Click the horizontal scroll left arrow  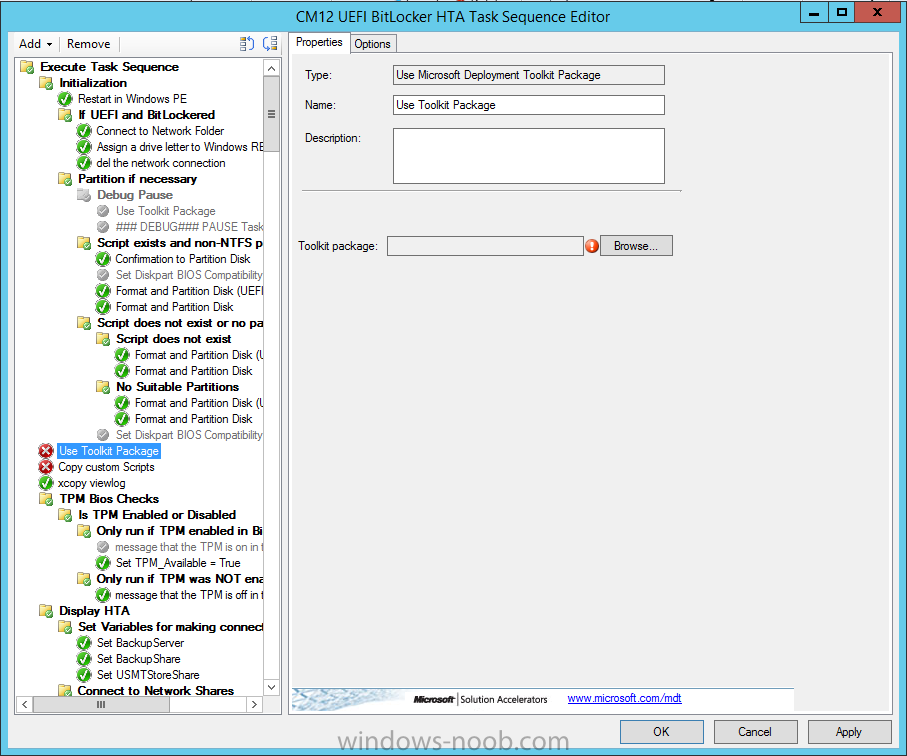coord(25,705)
